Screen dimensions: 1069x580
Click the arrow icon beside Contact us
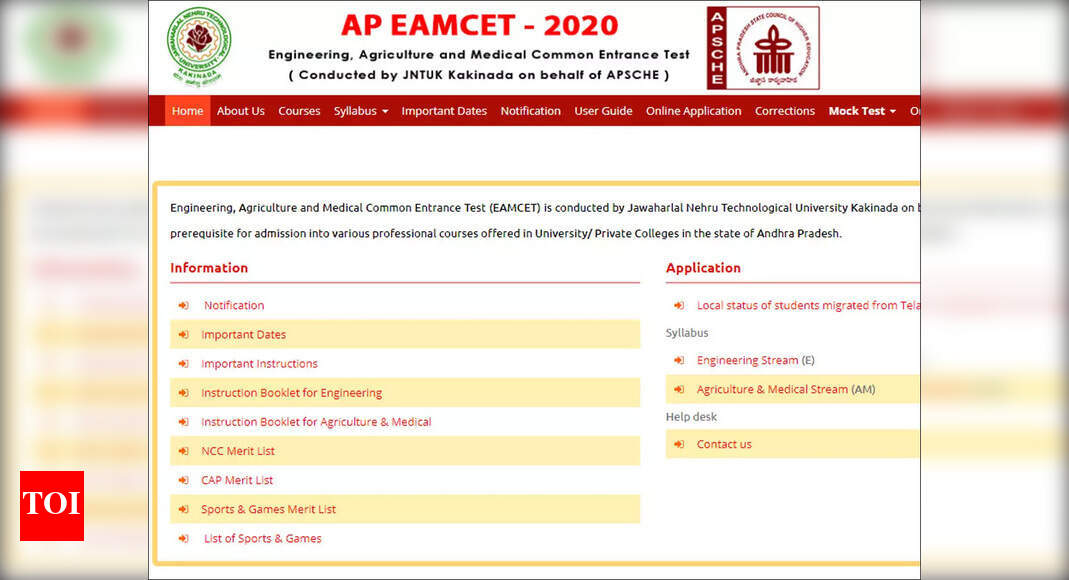tap(679, 444)
